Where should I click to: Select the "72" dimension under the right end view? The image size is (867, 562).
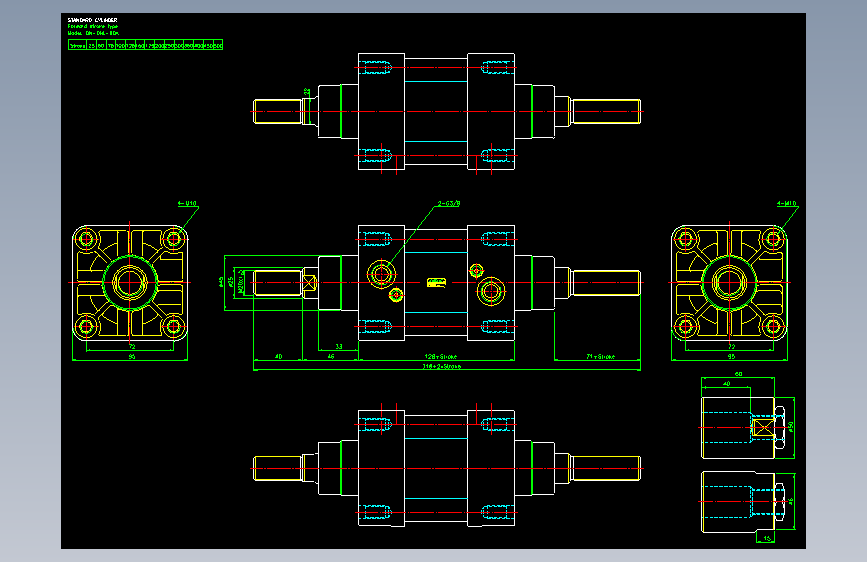tap(731, 347)
